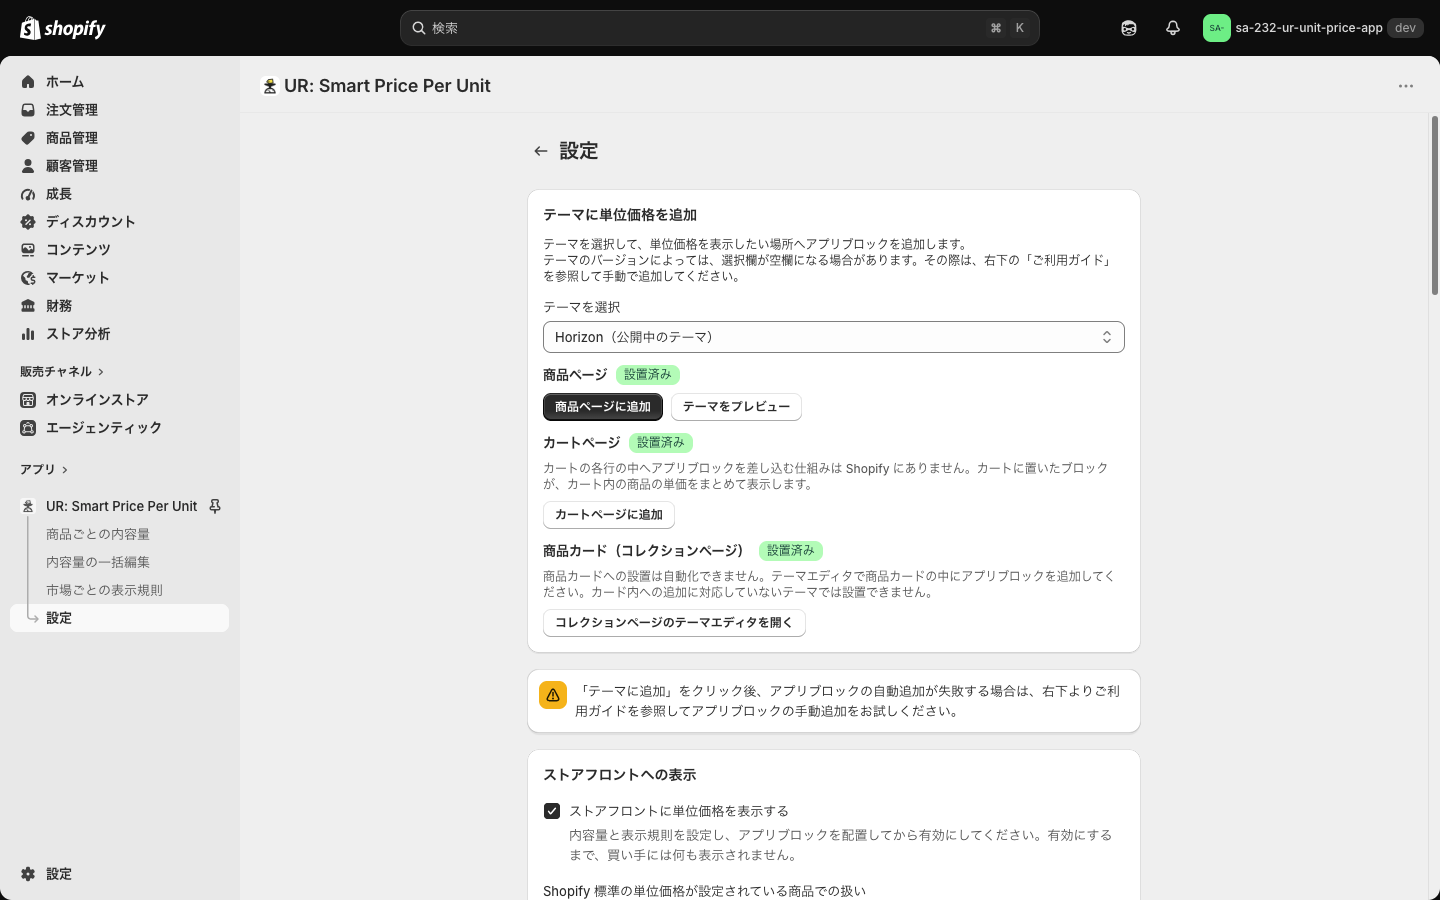This screenshot has height=900, width=1440.
Task: Click the globe icon beside マーケット
Action: [28, 278]
